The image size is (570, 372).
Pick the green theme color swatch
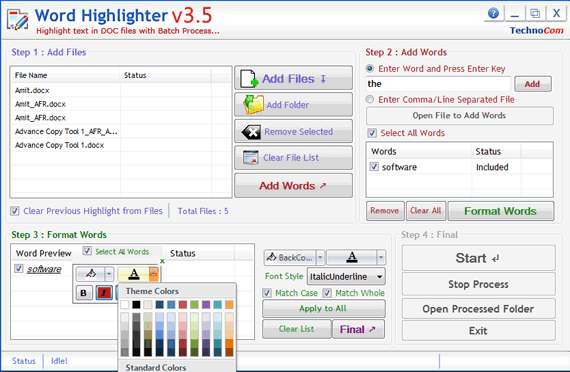[x=194, y=304]
